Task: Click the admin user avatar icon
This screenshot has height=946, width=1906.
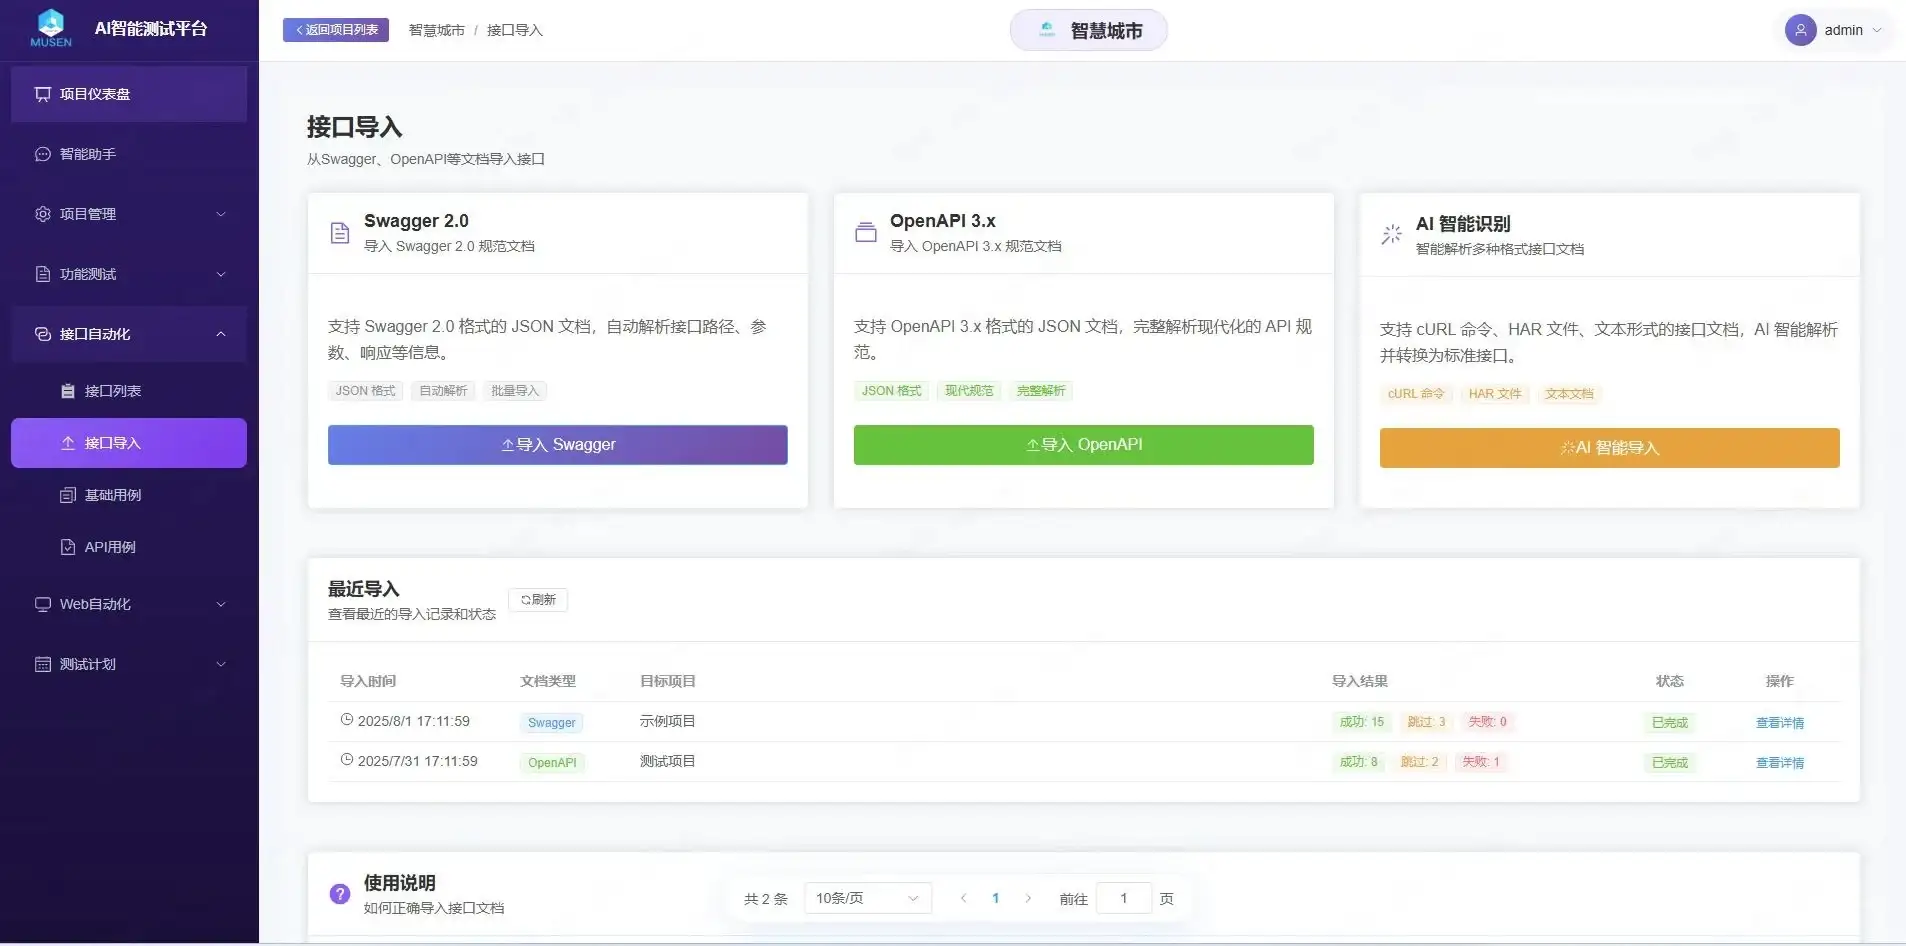Action: (x=1803, y=29)
